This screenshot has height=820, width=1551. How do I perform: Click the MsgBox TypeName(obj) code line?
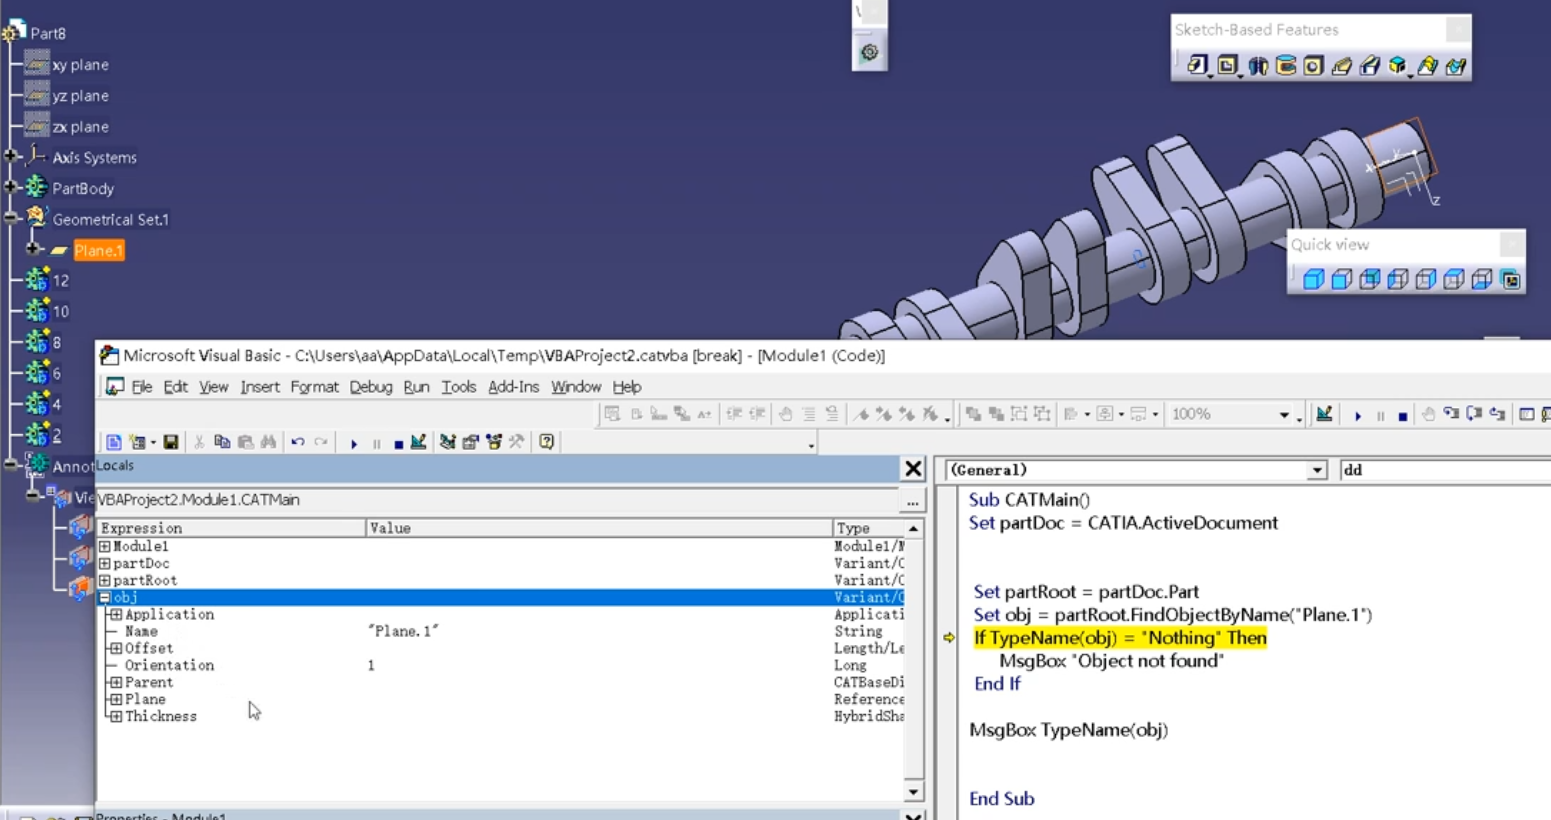tap(1068, 730)
